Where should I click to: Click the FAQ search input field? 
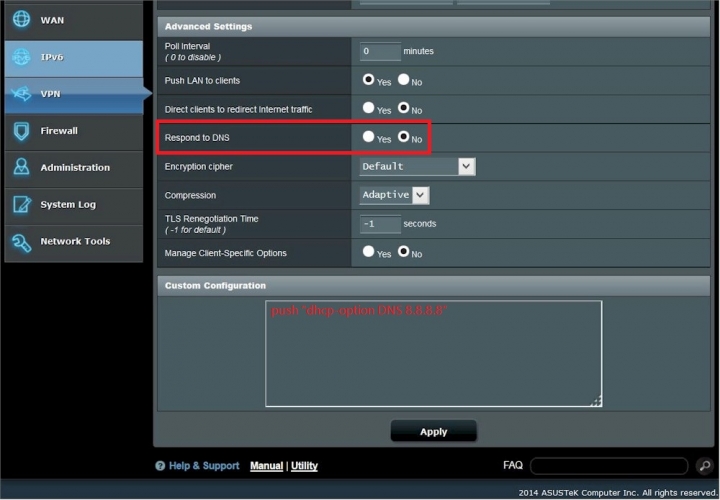pyautogui.click(x=609, y=466)
